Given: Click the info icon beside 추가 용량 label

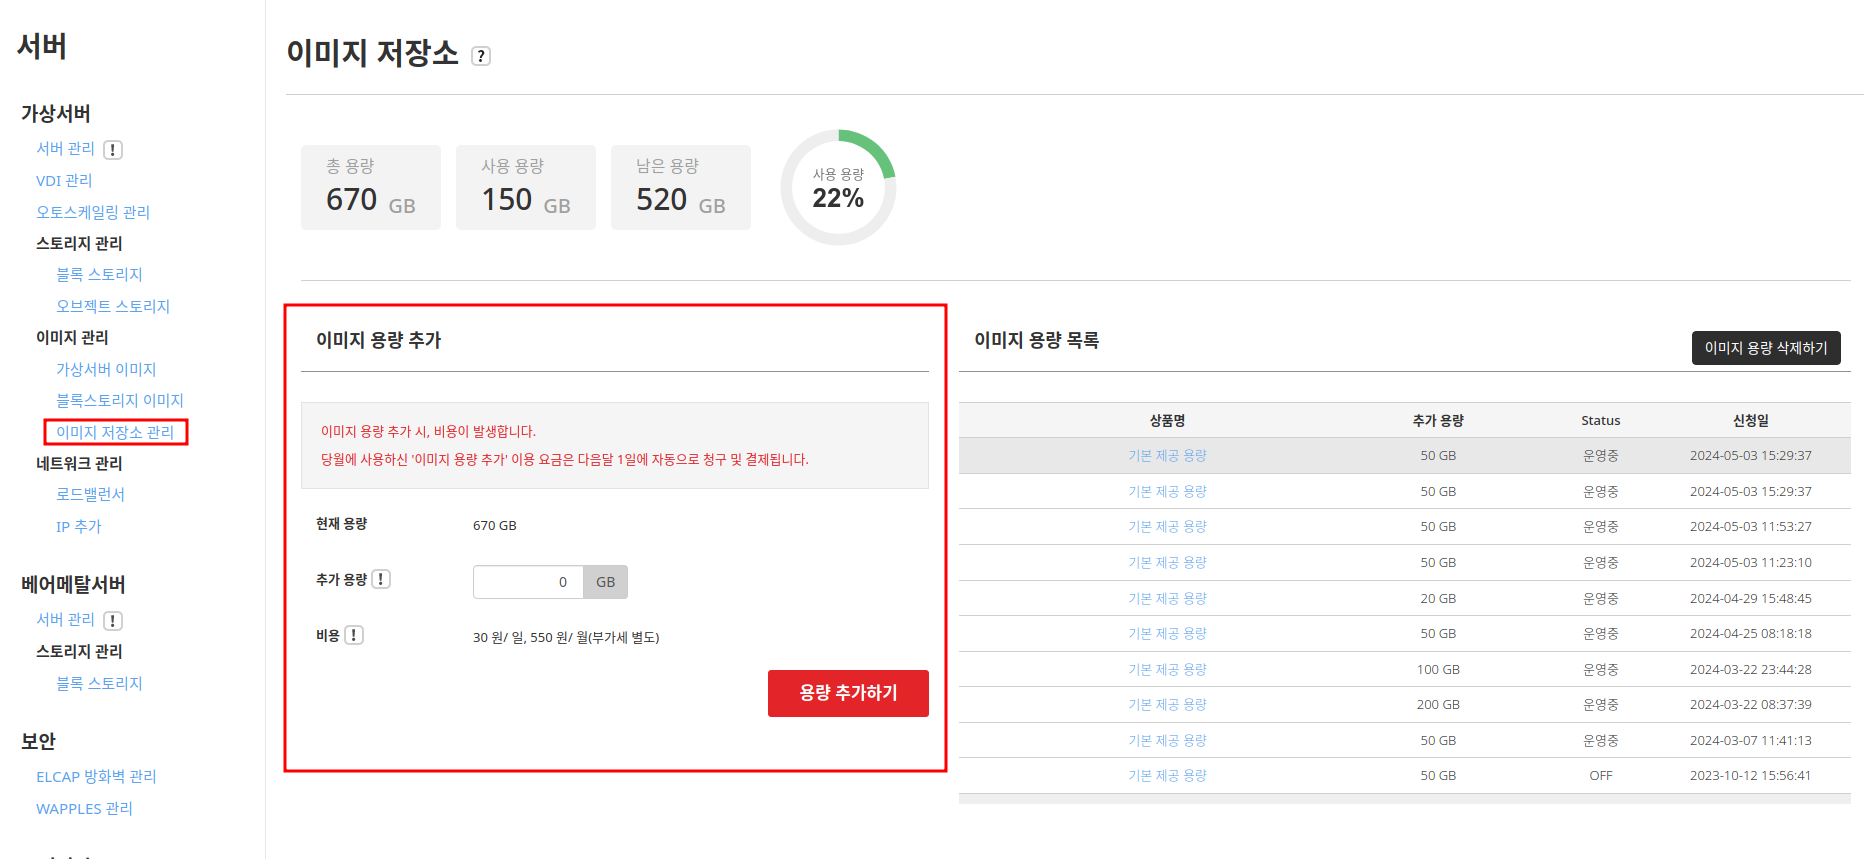Looking at the screenshot, I should click(x=381, y=579).
